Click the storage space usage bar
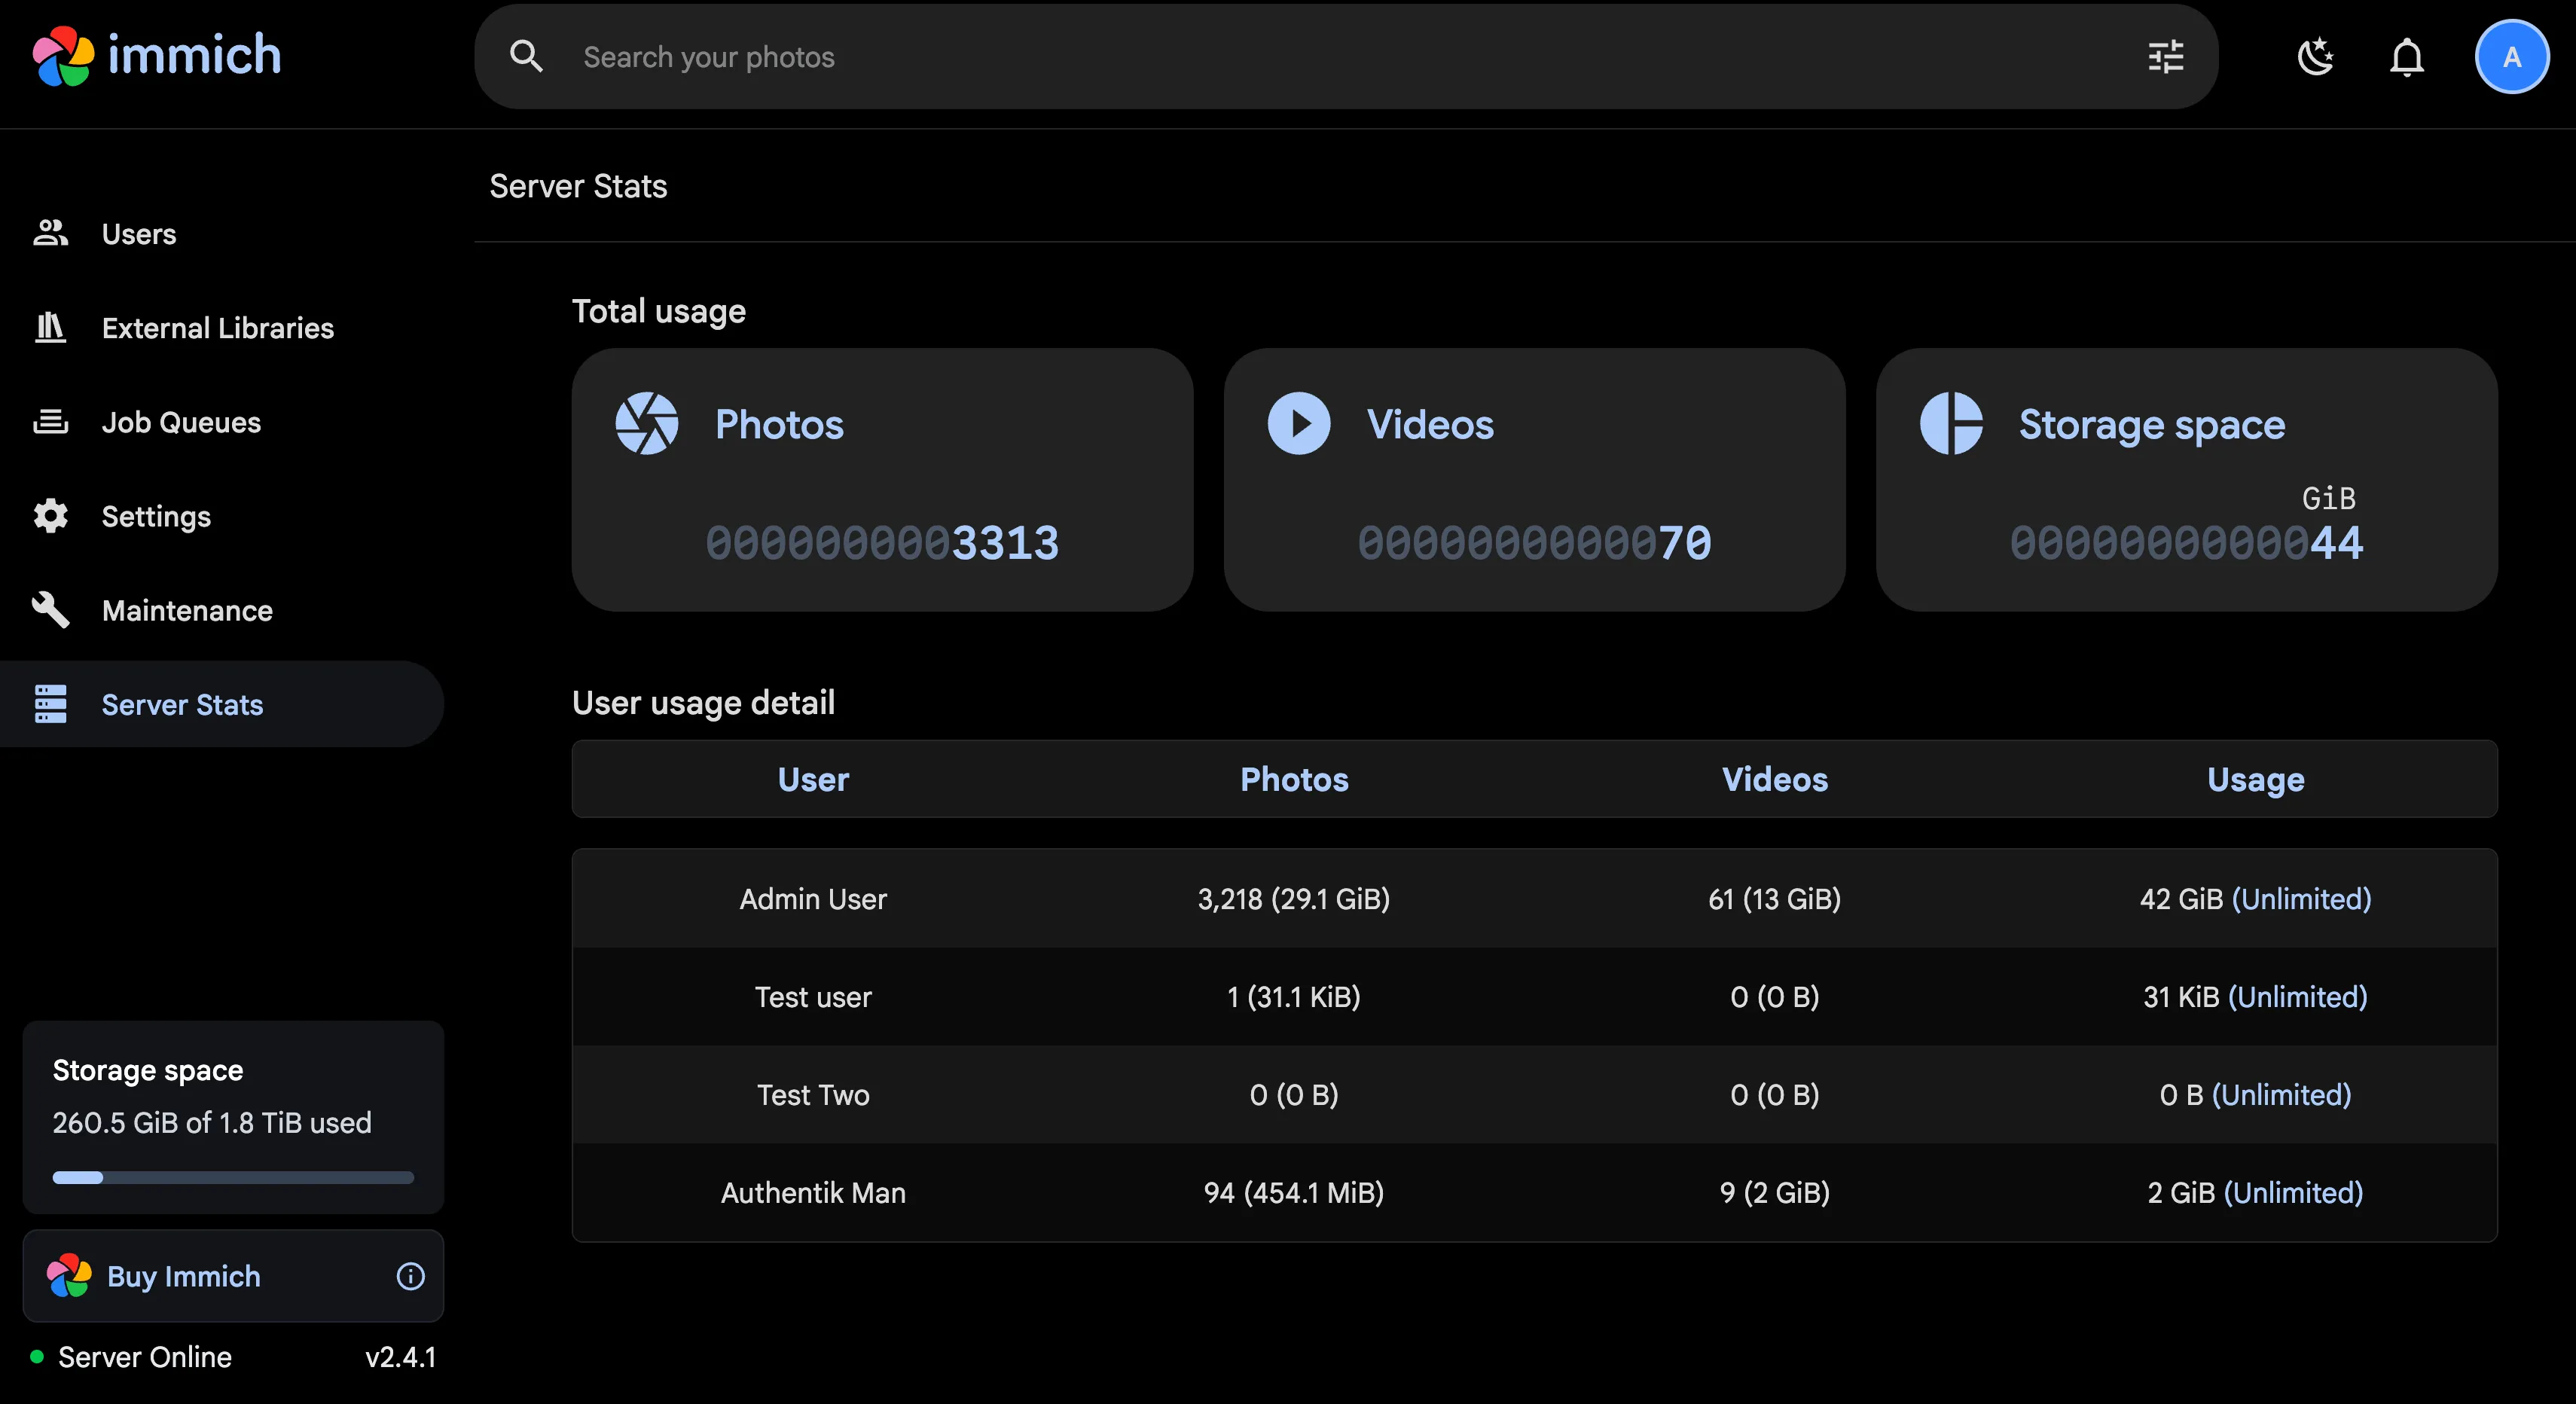Viewport: 2576px width, 1404px height. coord(233,1177)
